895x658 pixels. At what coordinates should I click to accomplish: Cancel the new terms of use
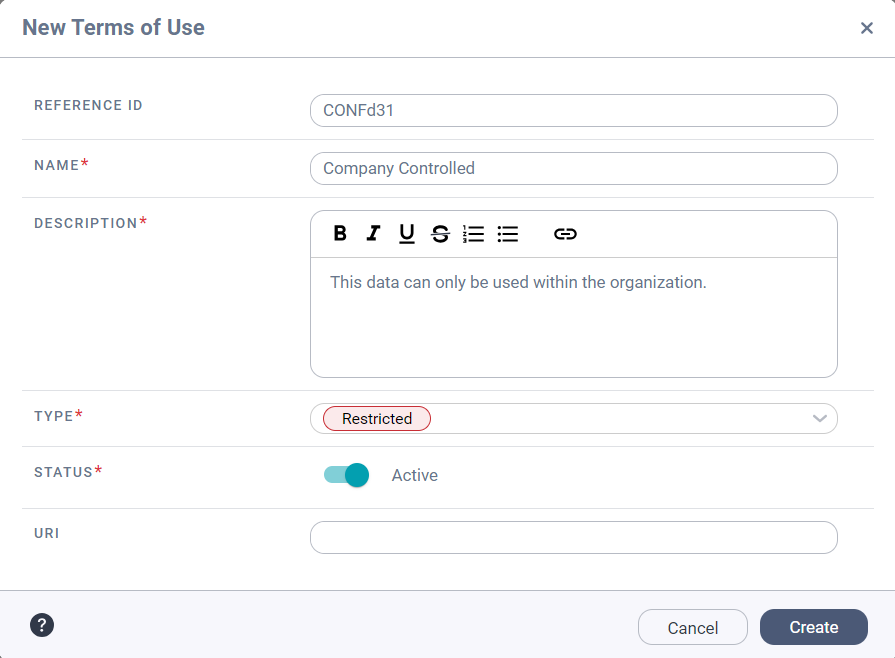pos(692,627)
